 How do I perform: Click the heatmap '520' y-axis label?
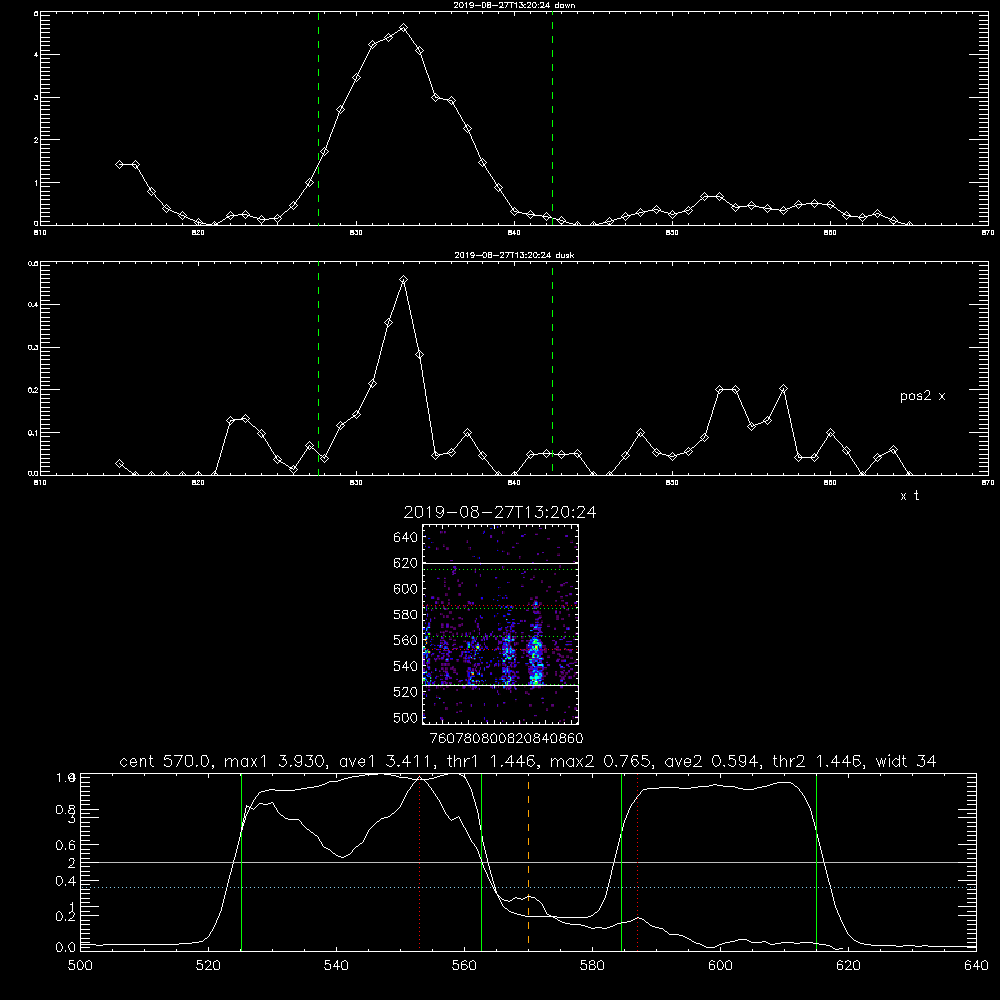406,692
